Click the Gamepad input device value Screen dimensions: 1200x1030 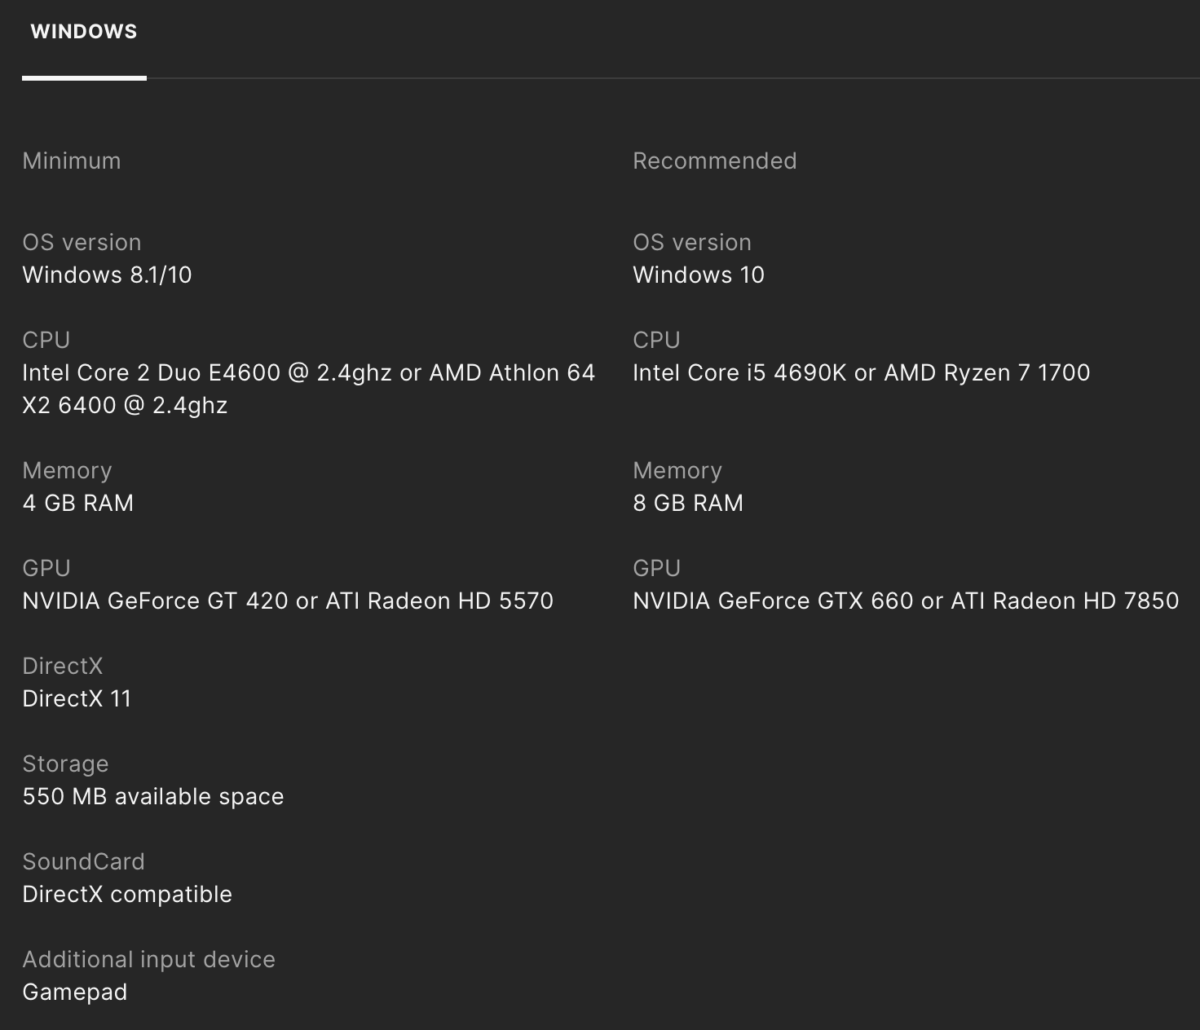75,993
